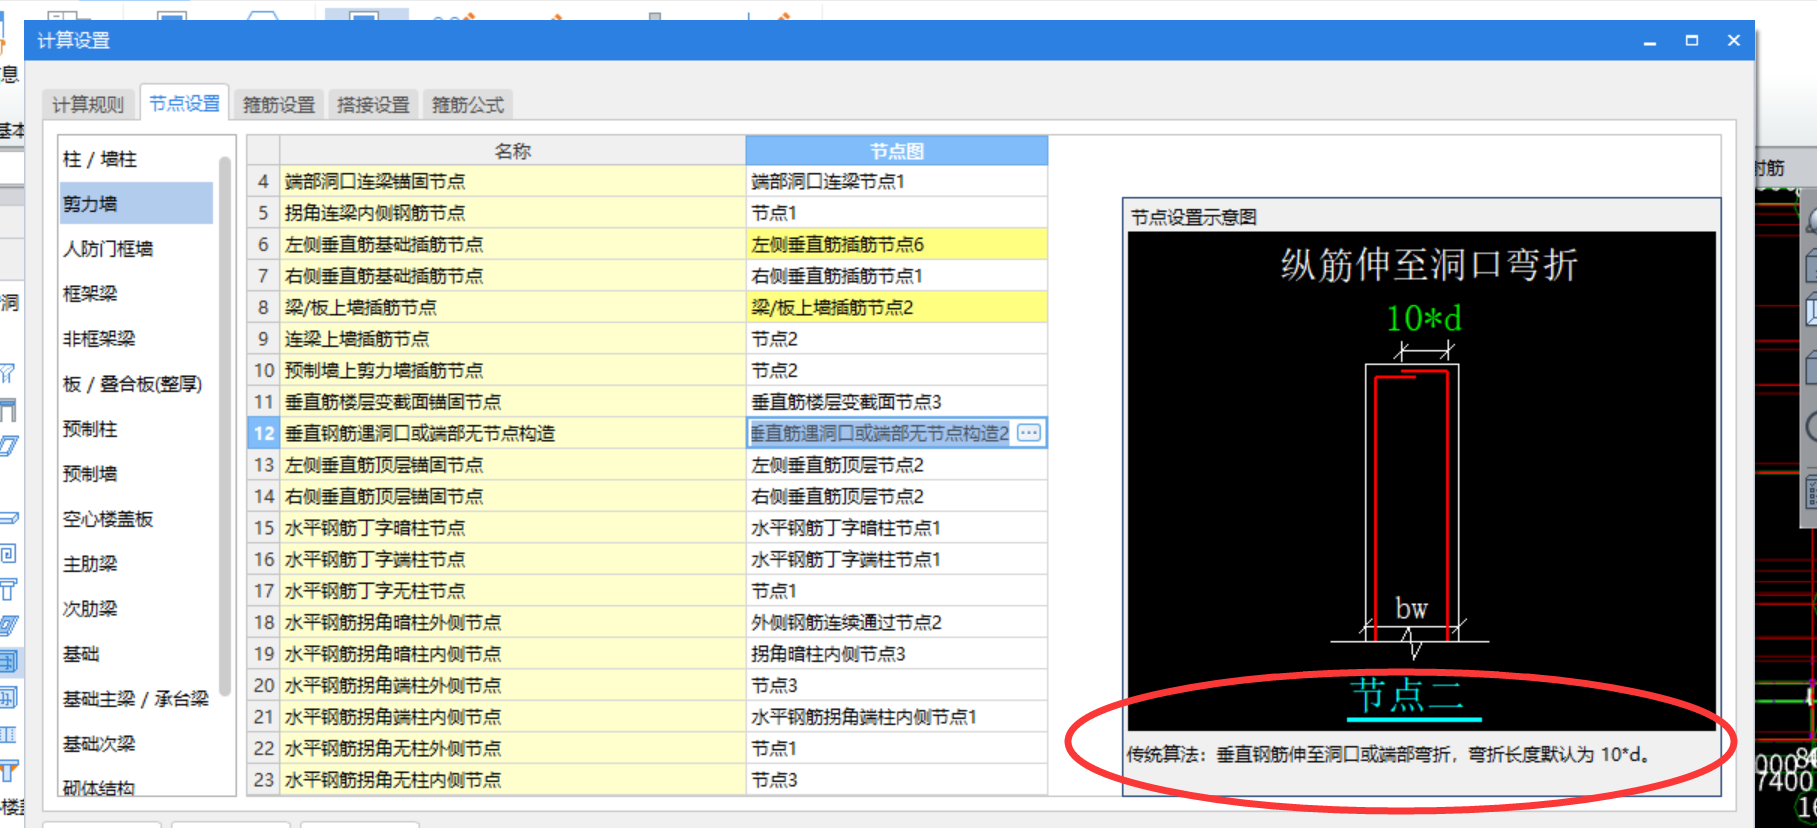Select 柱 / 墙柱 in the component list
Viewport: 1817px width, 828px height.
pyautogui.click(x=136, y=159)
